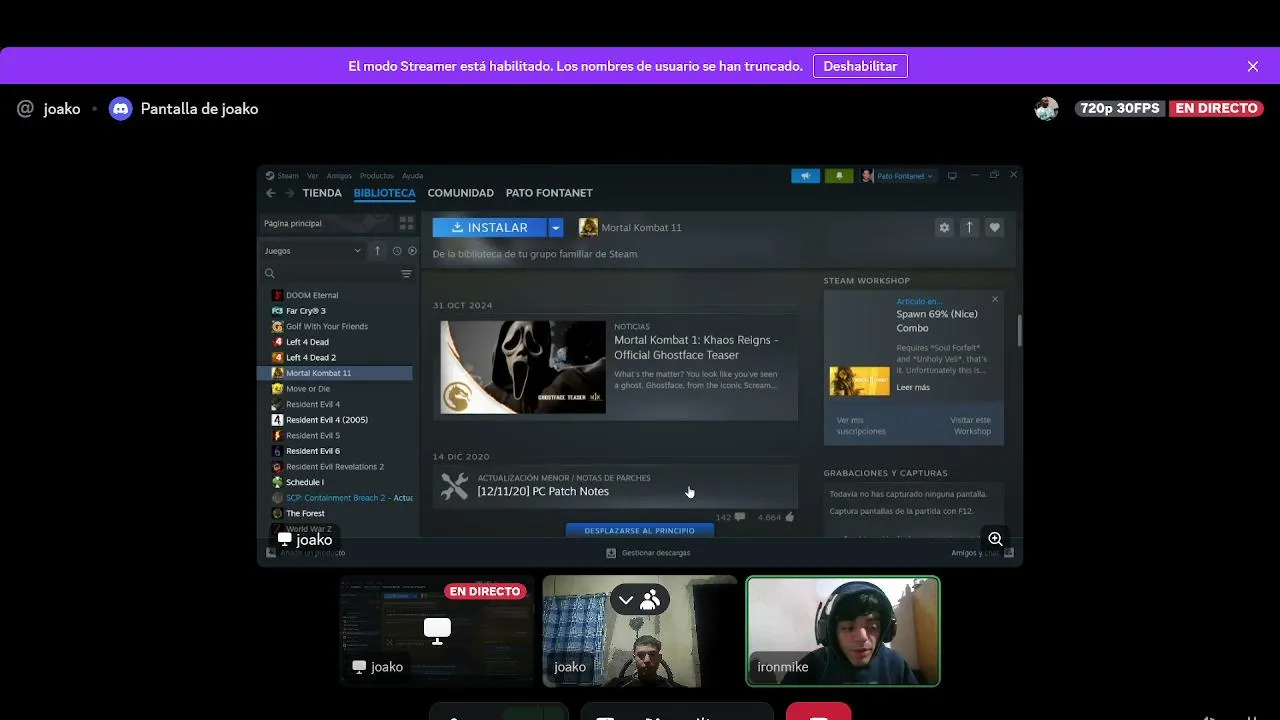The width and height of the screenshot is (1280, 720).
Task: Open Steam notifications bell
Action: (x=839, y=176)
